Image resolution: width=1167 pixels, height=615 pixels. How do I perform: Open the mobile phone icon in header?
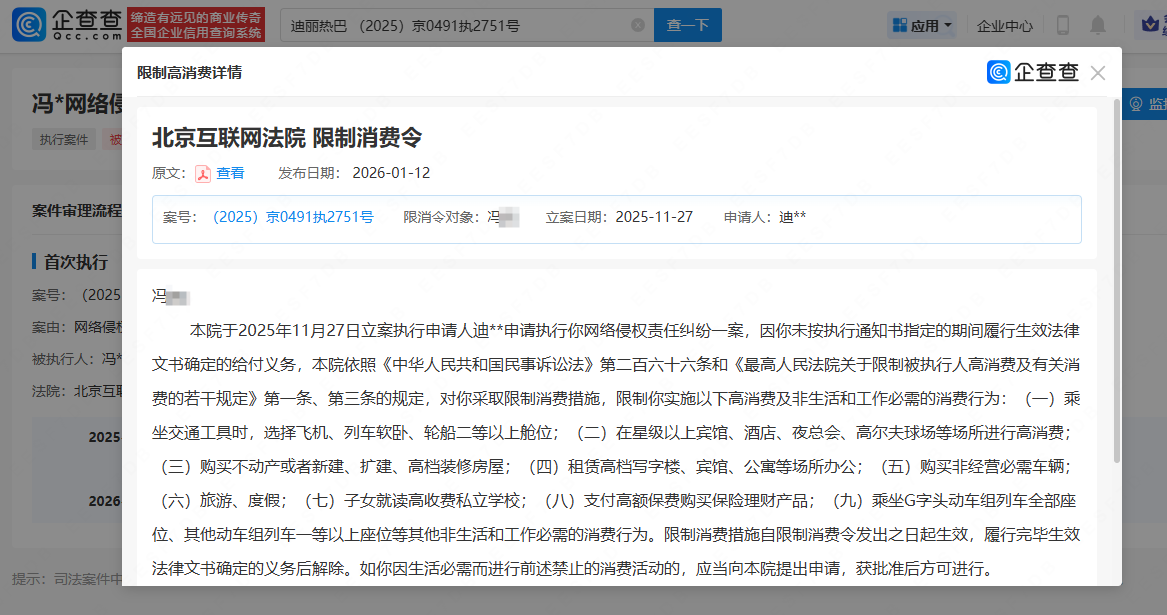(1063, 25)
